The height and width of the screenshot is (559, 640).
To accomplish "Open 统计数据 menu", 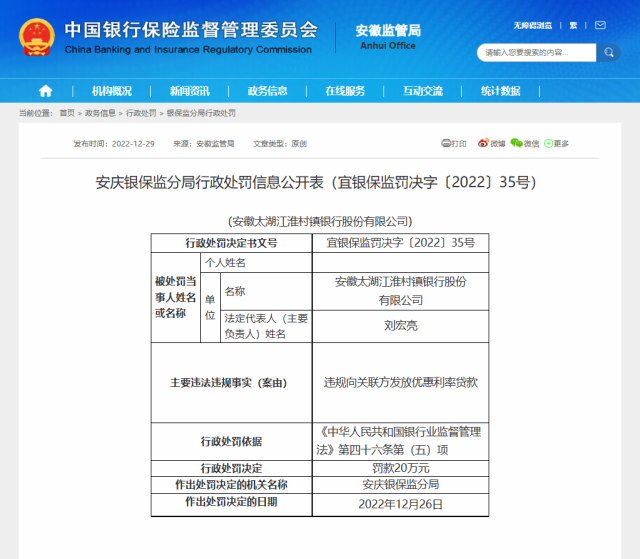I will point(500,91).
